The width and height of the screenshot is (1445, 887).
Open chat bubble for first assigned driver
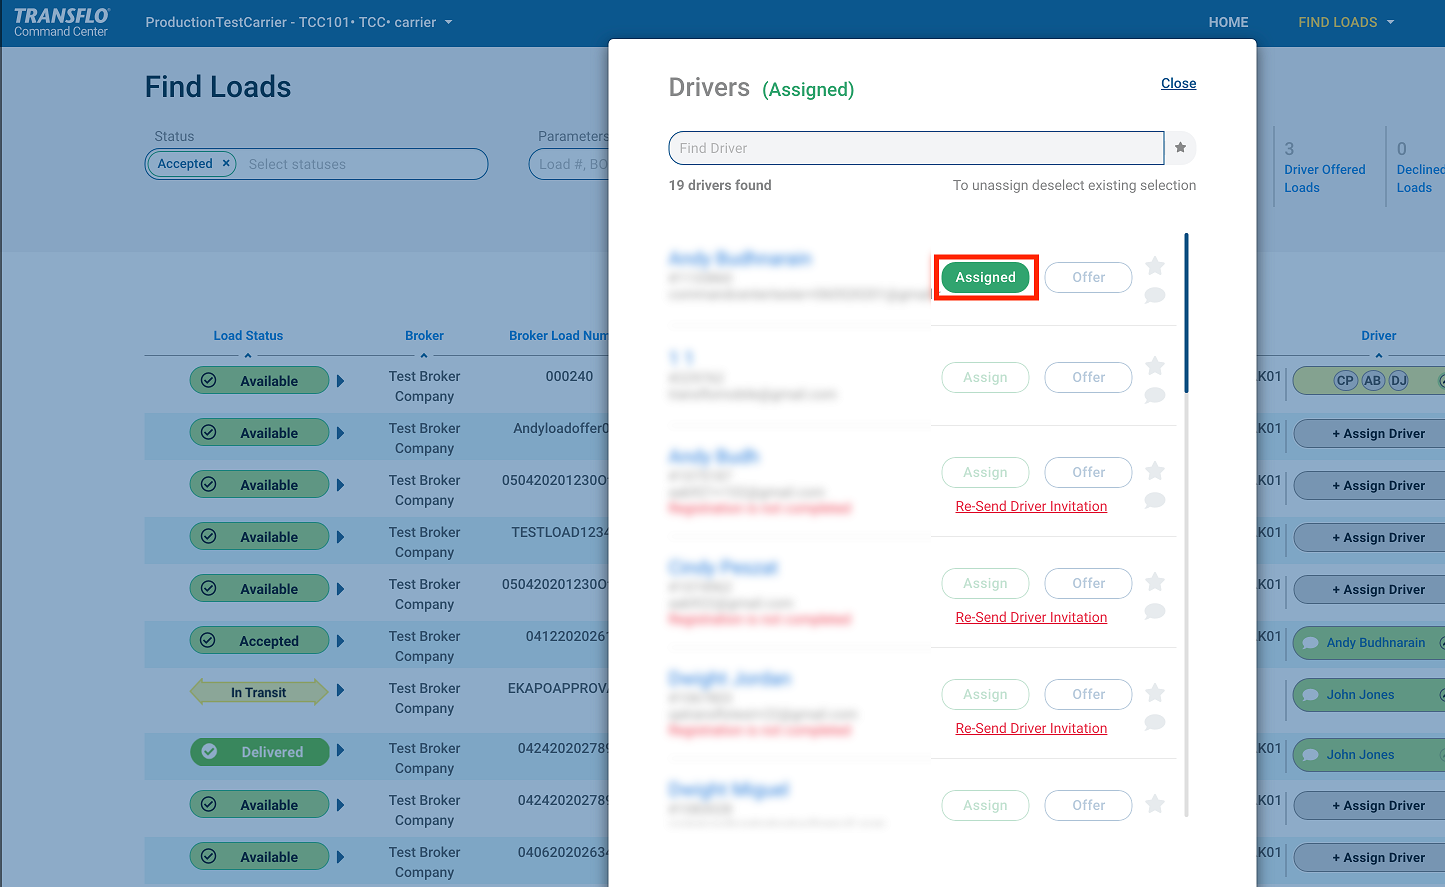(x=1154, y=295)
